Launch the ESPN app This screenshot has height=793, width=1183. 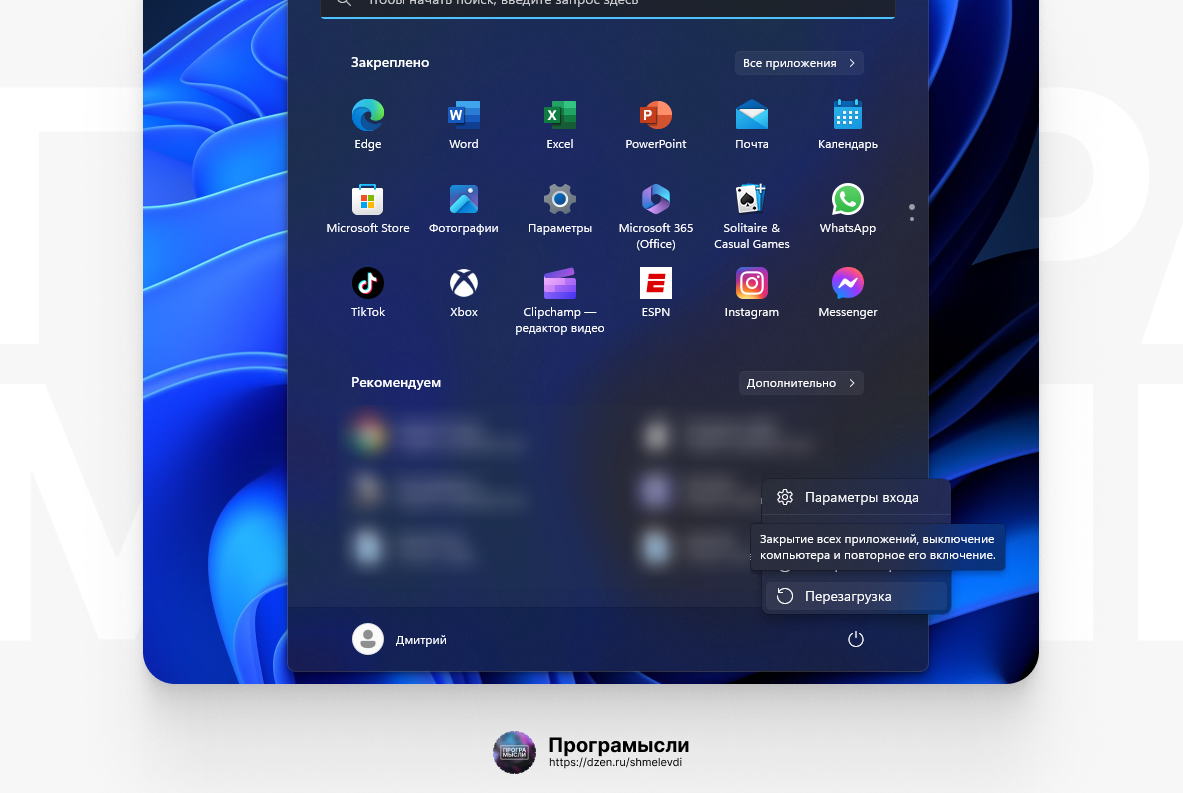pyautogui.click(x=656, y=293)
